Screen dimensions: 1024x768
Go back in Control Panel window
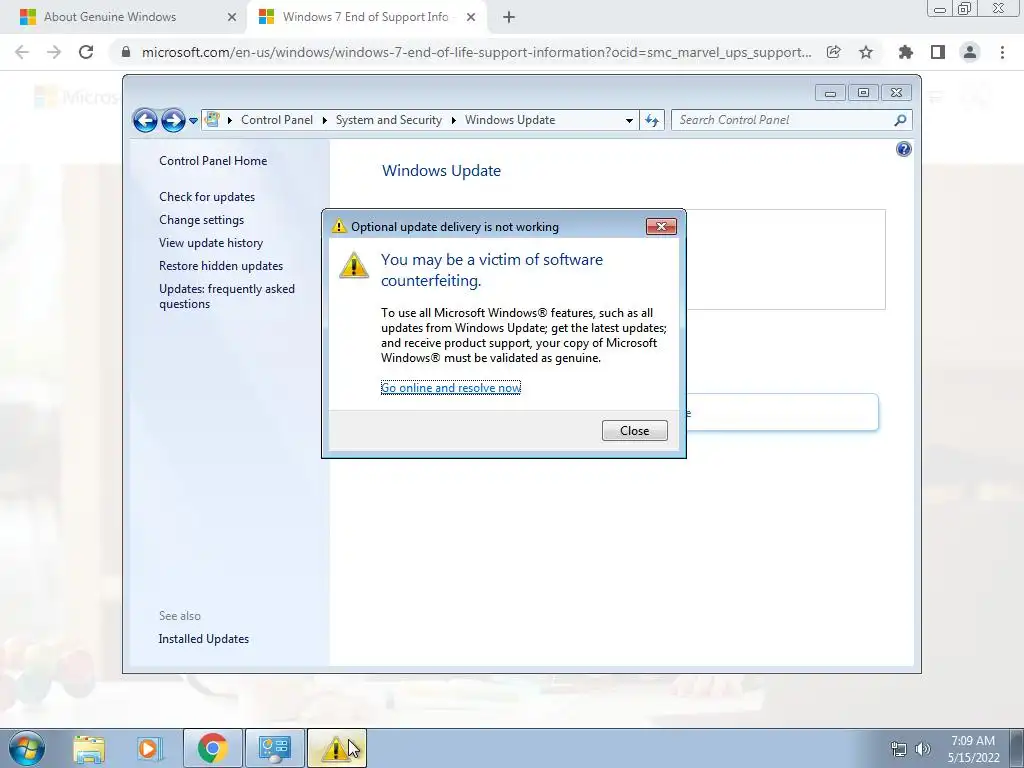click(x=145, y=120)
